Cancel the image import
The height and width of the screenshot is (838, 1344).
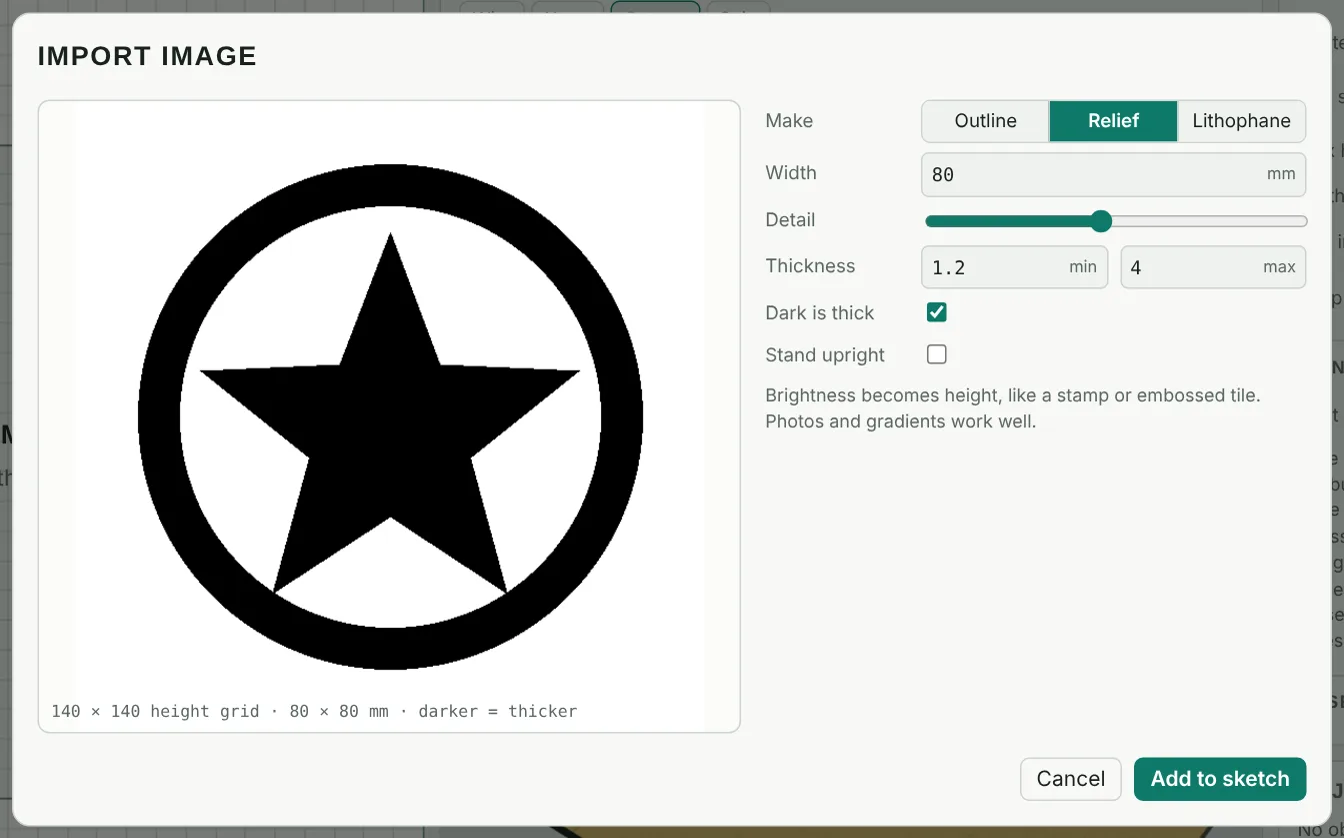(1071, 779)
